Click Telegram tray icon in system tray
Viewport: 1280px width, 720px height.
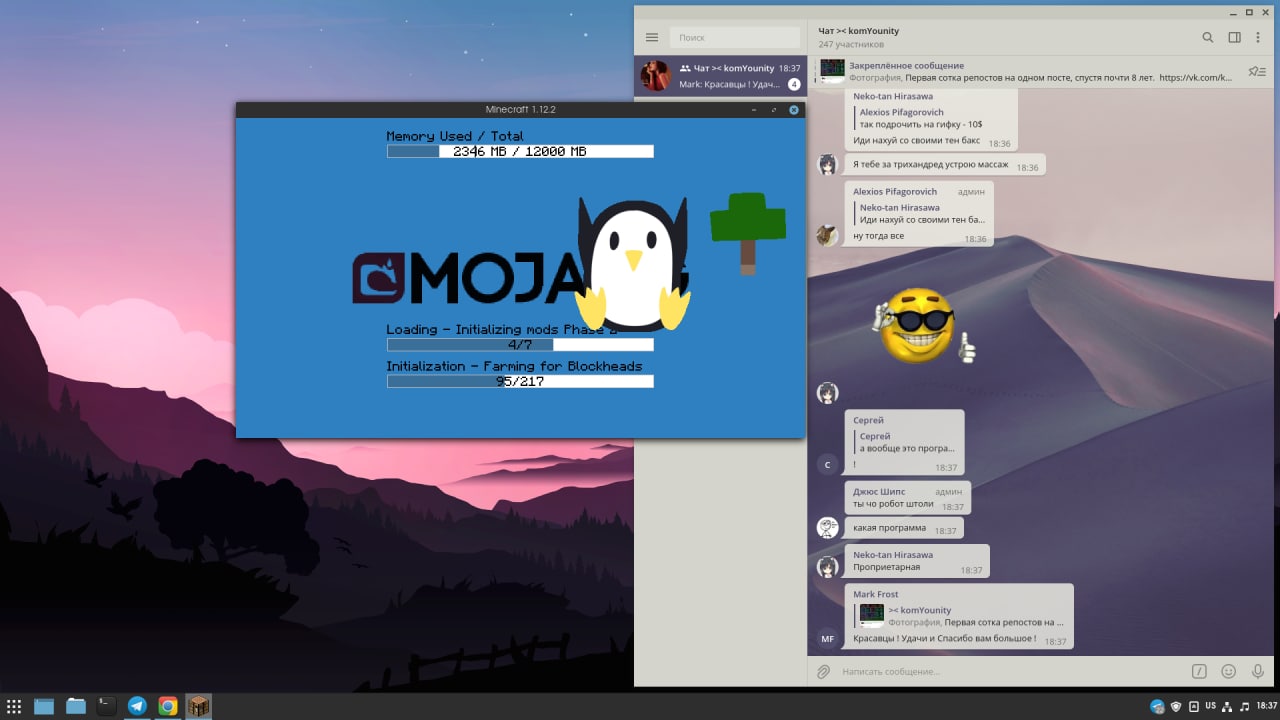pyautogui.click(x=1157, y=706)
